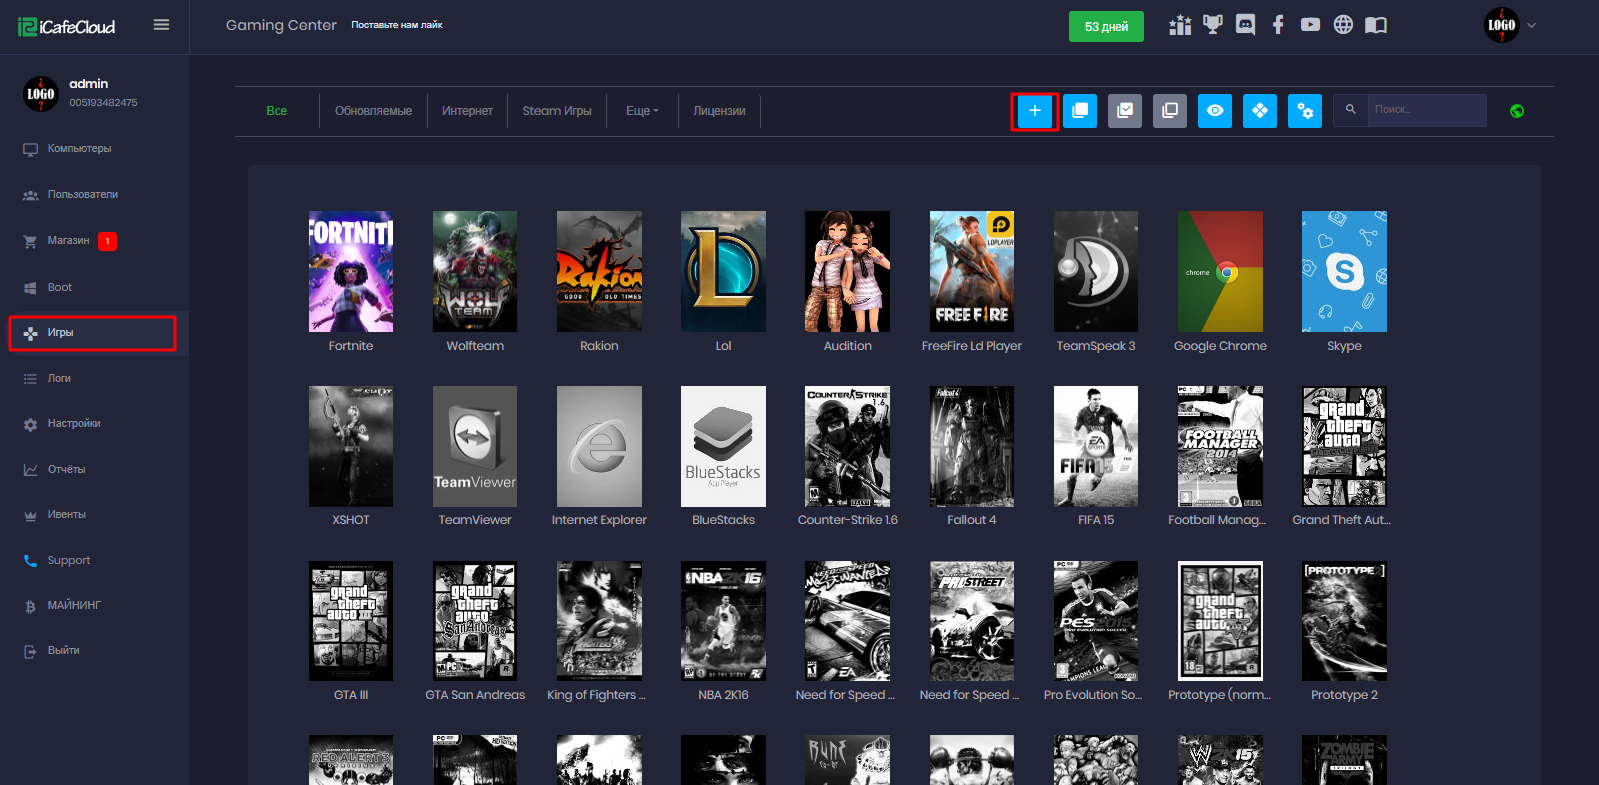Image resolution: width=1599 pixels, height=785 pixels.
Task: Click the gray stacked-squares button with a checkmark
Action: coord(1125,111)
